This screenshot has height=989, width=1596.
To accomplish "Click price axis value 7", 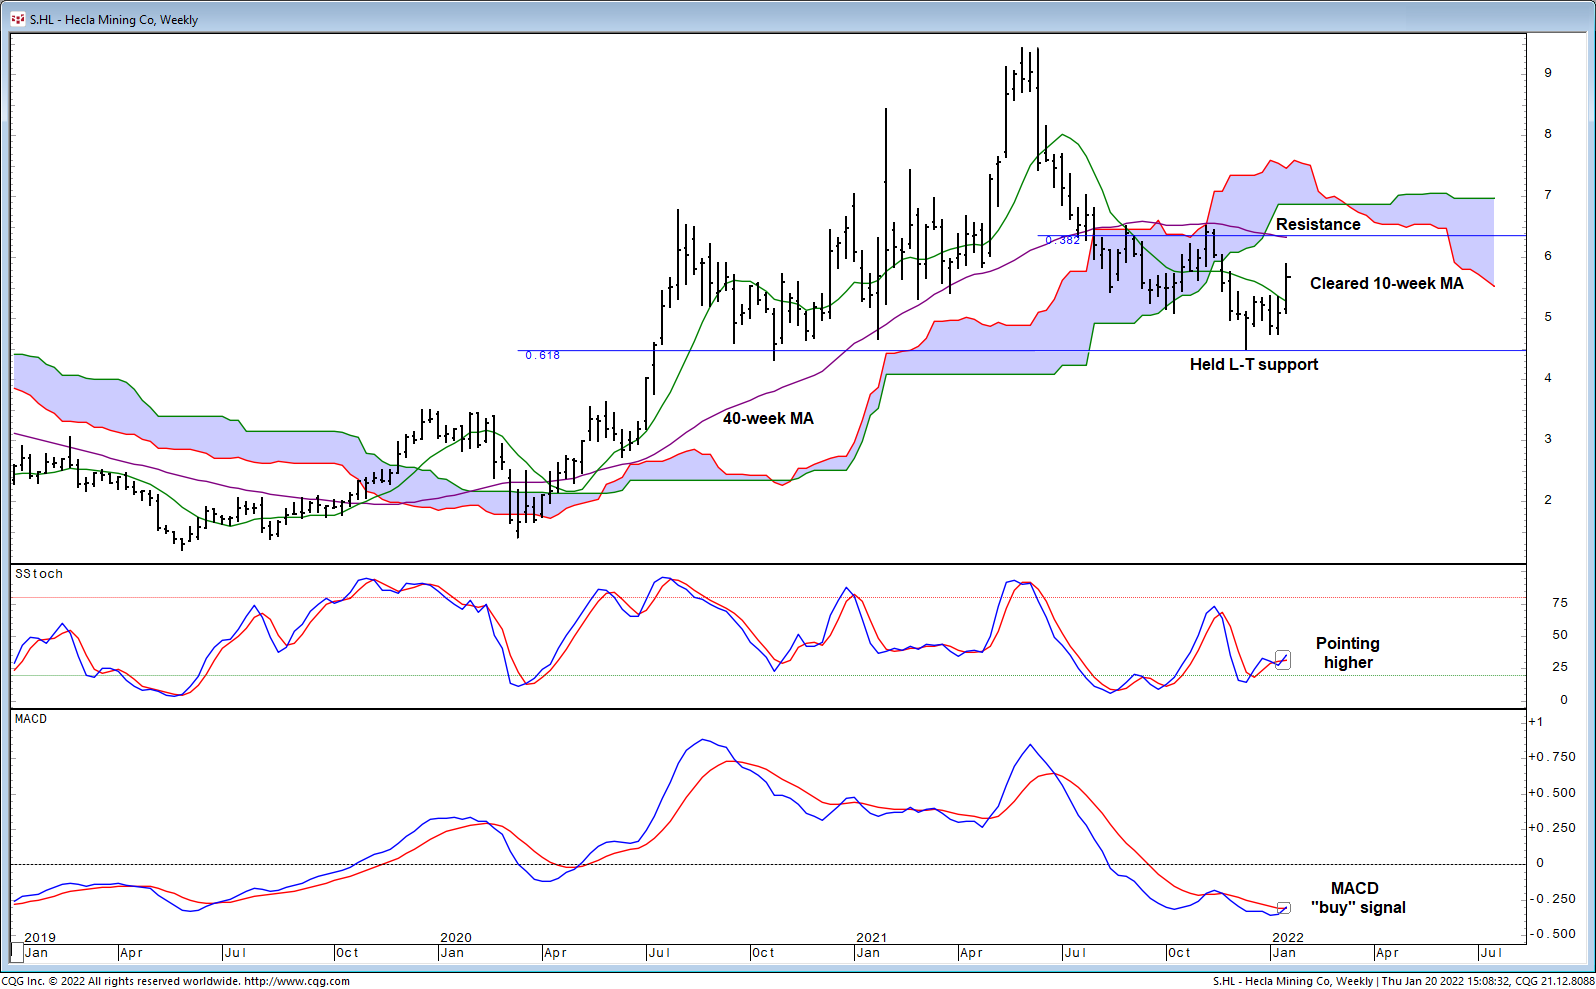I will [x=1548, y=195].
